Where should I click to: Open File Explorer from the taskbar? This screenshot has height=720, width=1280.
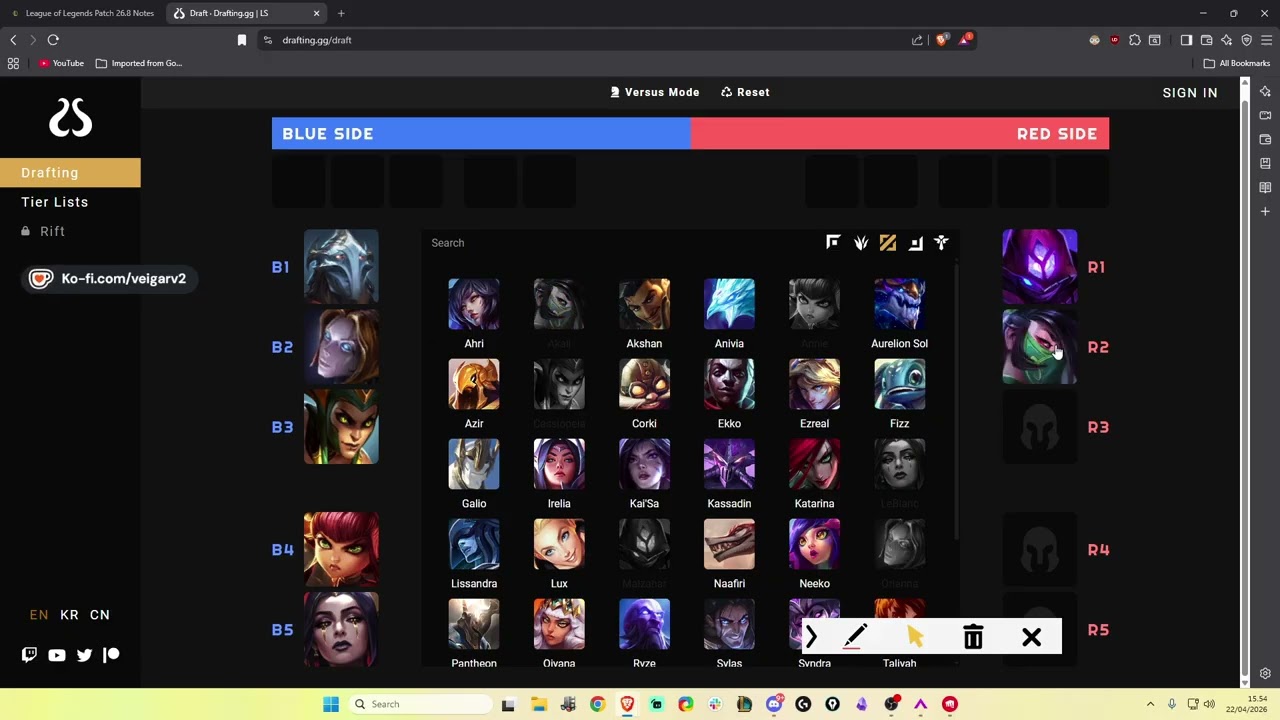tap(538, 704)
